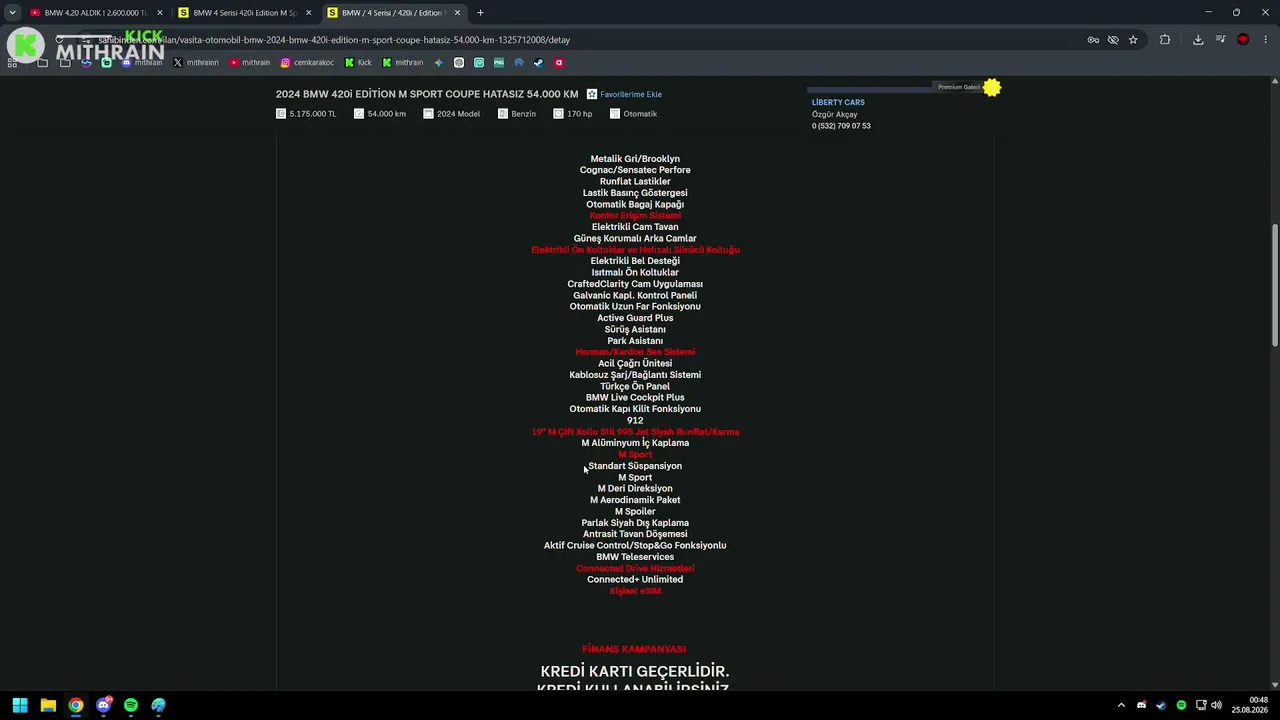Open the Kick mithrain bookmark
The width and height of the screenshot is (1280, 720).
[x=403, y=62]
